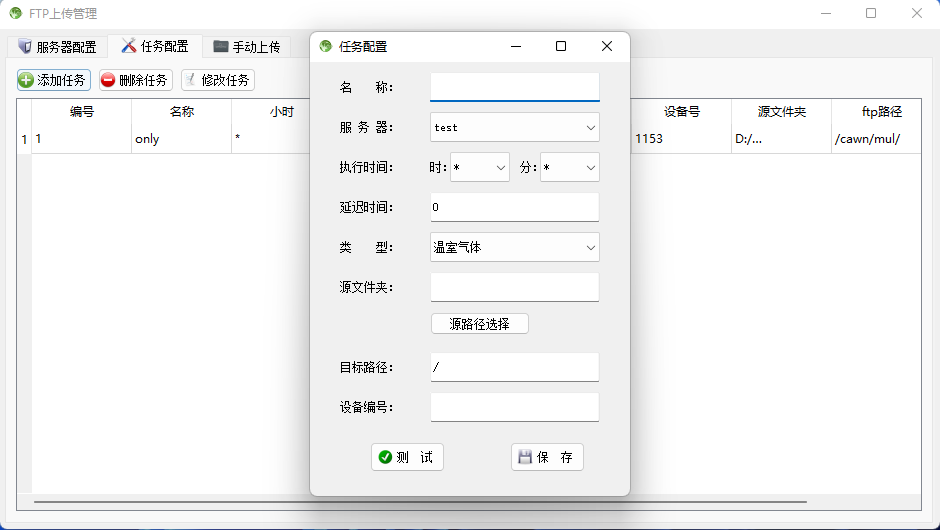Select row header 1 of the task table

click(x=24, y=139)
